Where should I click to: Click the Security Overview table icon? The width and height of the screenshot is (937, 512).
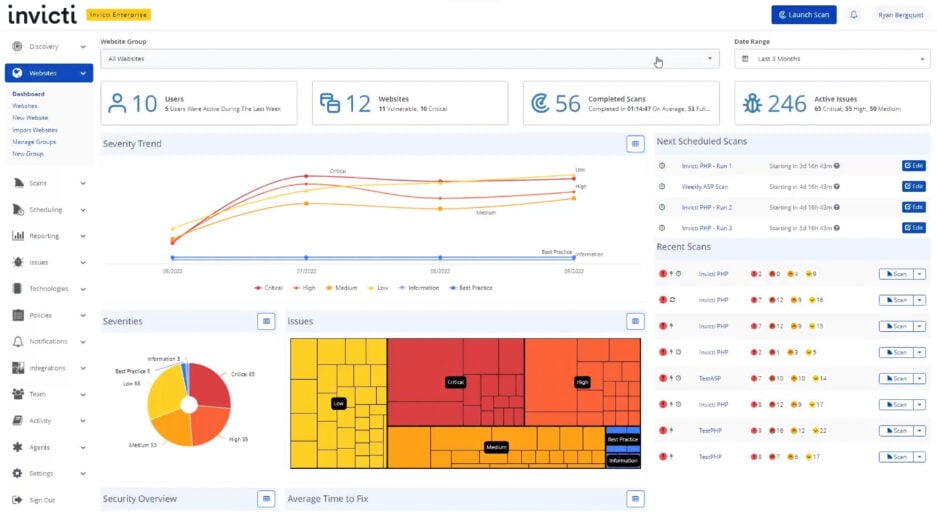coord(265,498)
